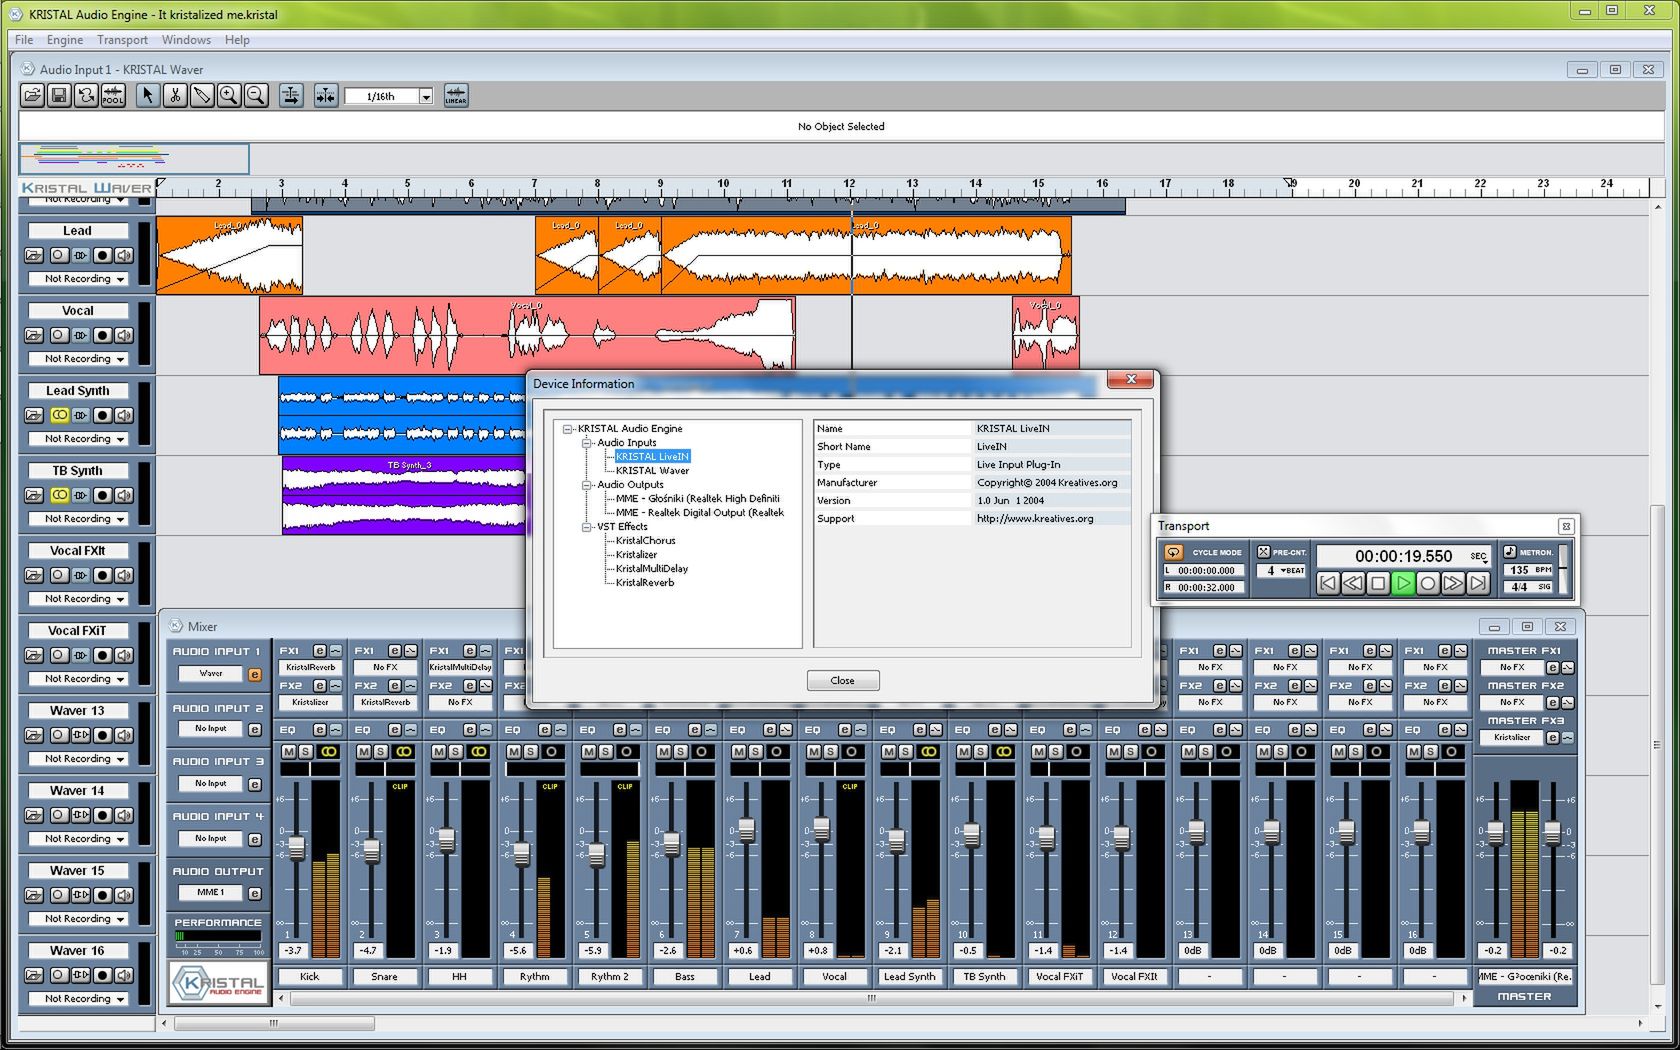1680x1050 pixels.
Task: Open project with Waver folder icon
Action: pyautogui.click(x=32, y=96)
